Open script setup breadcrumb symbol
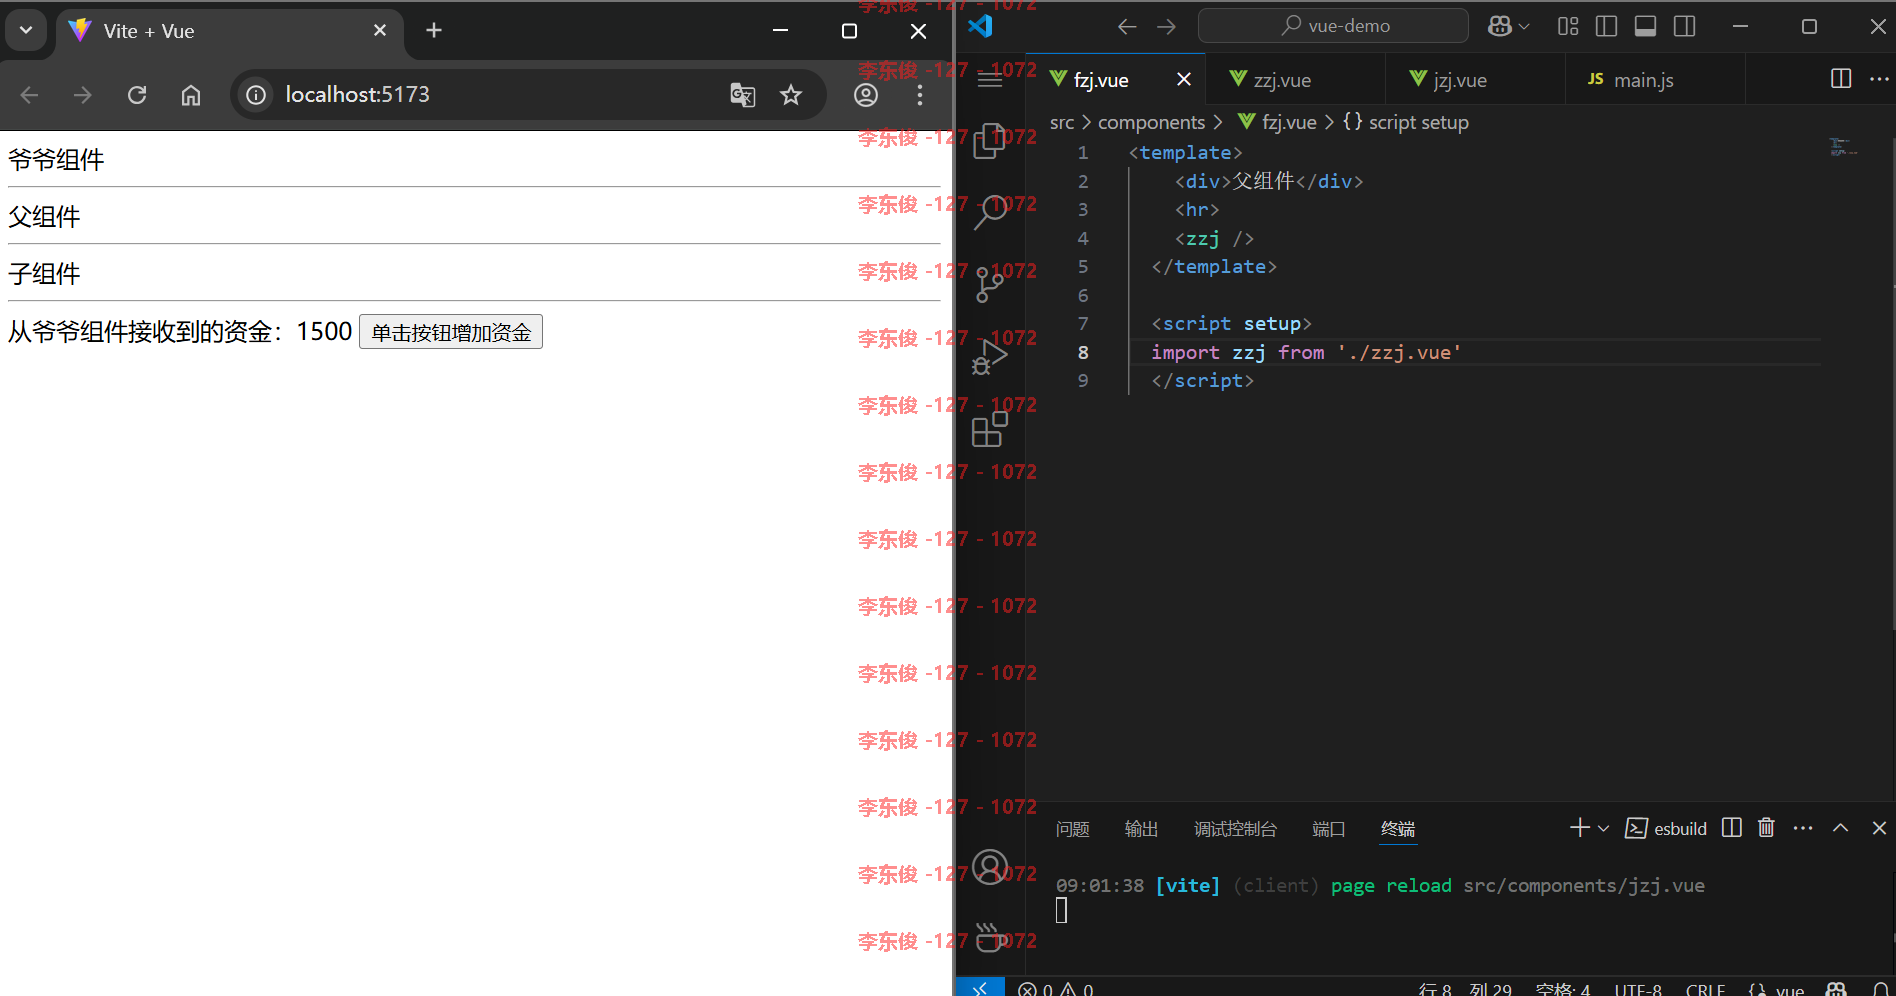Image resolution: width=1896 pixels, height=996 pixels. (1405, 122)
